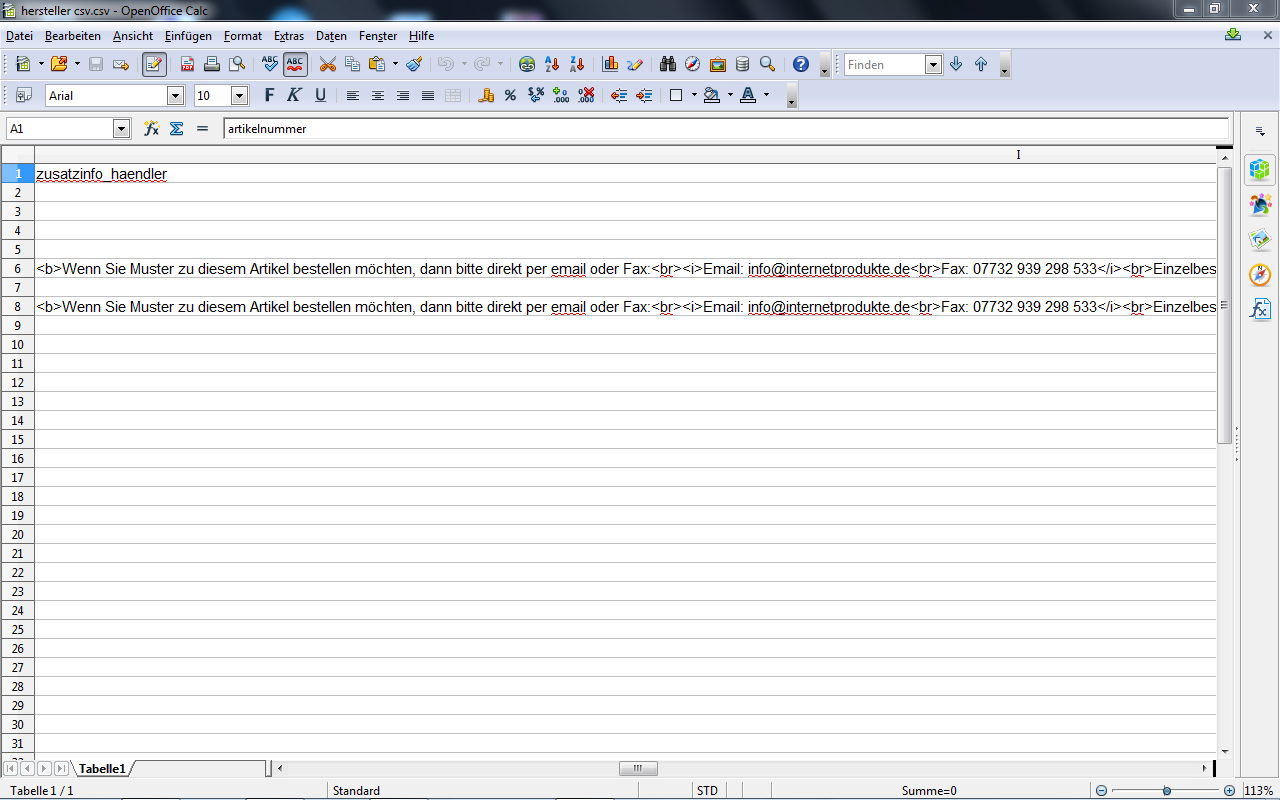Screen dimensions: 1280x800
Task: Open Borders dropdown arrow
Action: 694,95
